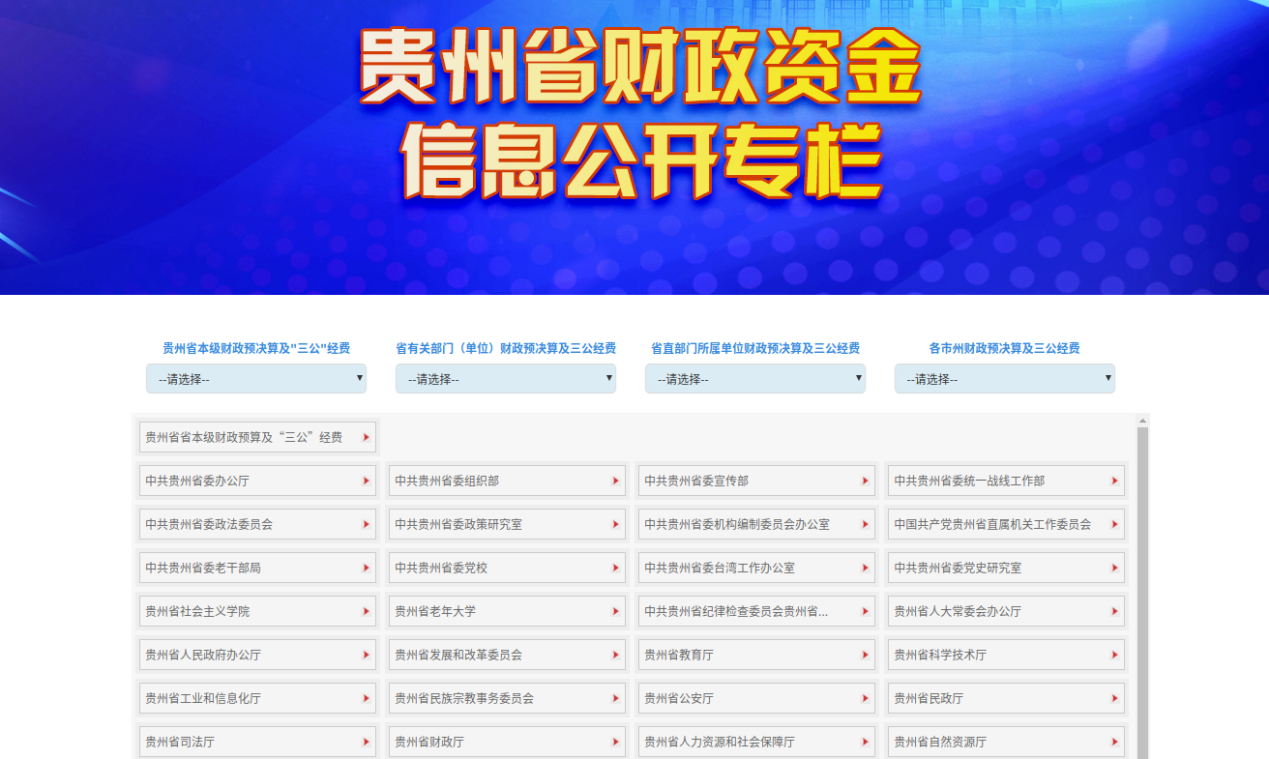Click red arrow next to 贵州省财政厅
Screen dimensions: 1269x759
click(x=616, y=742)
